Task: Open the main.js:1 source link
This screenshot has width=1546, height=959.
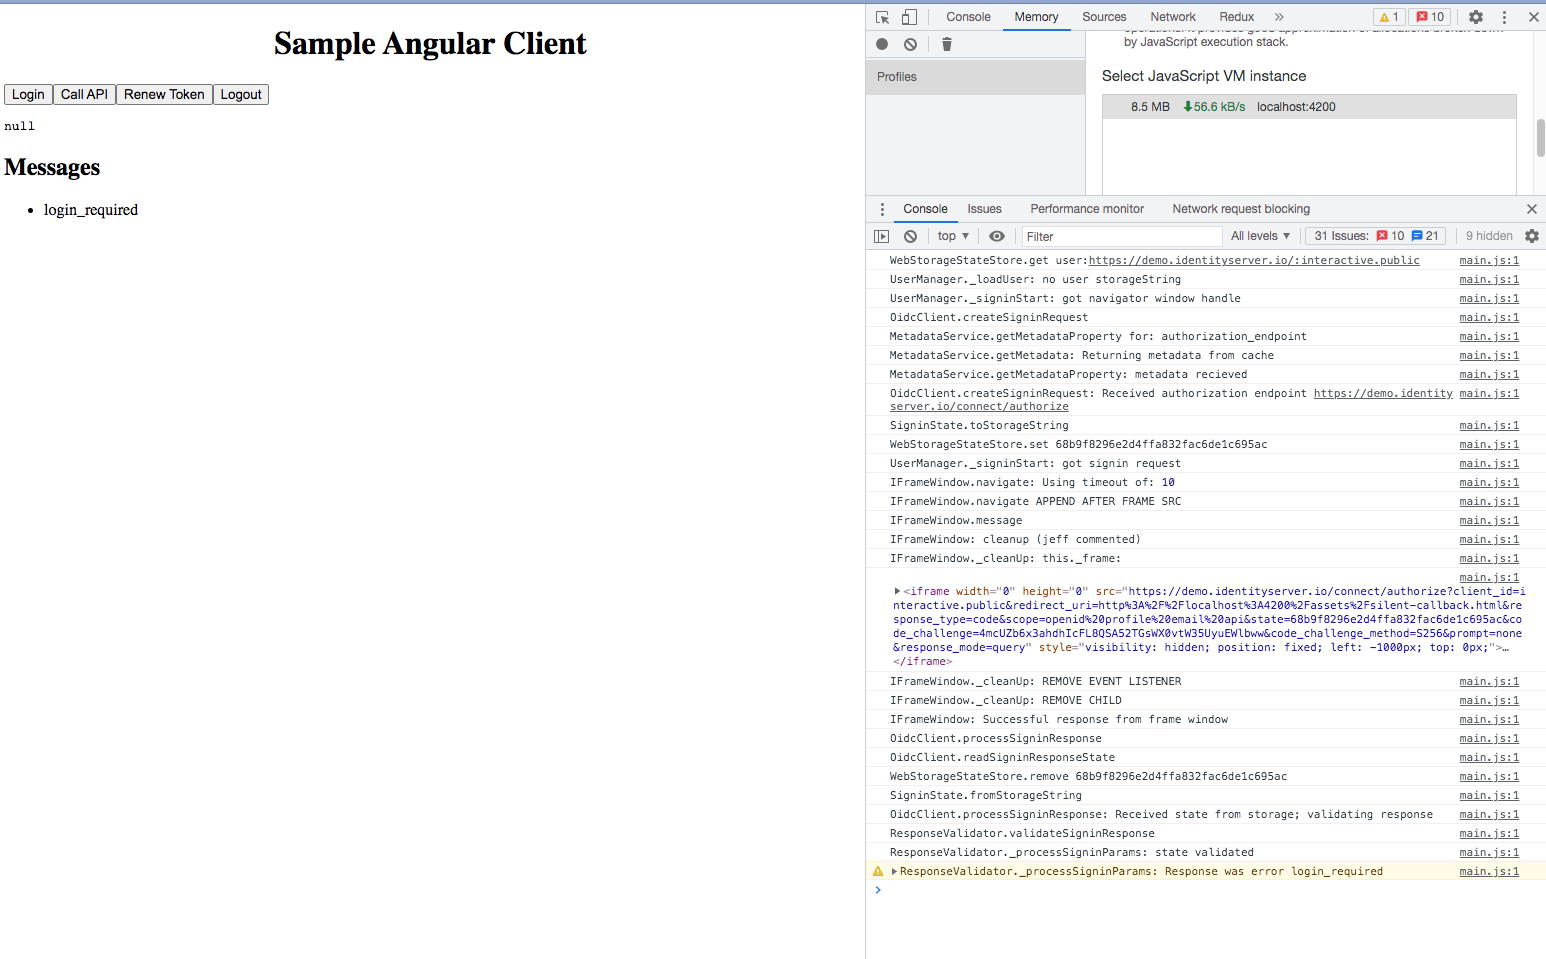Action: 1489,260
